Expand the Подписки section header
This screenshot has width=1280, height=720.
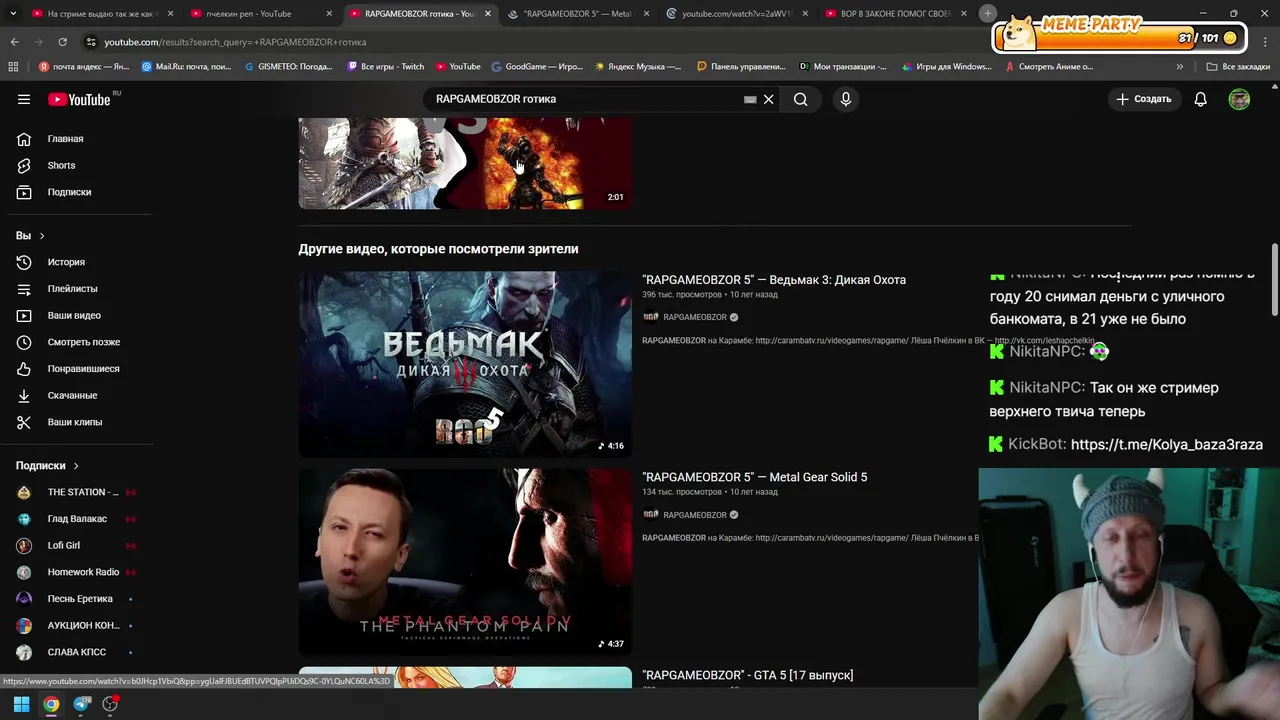[x=47, y=466]
